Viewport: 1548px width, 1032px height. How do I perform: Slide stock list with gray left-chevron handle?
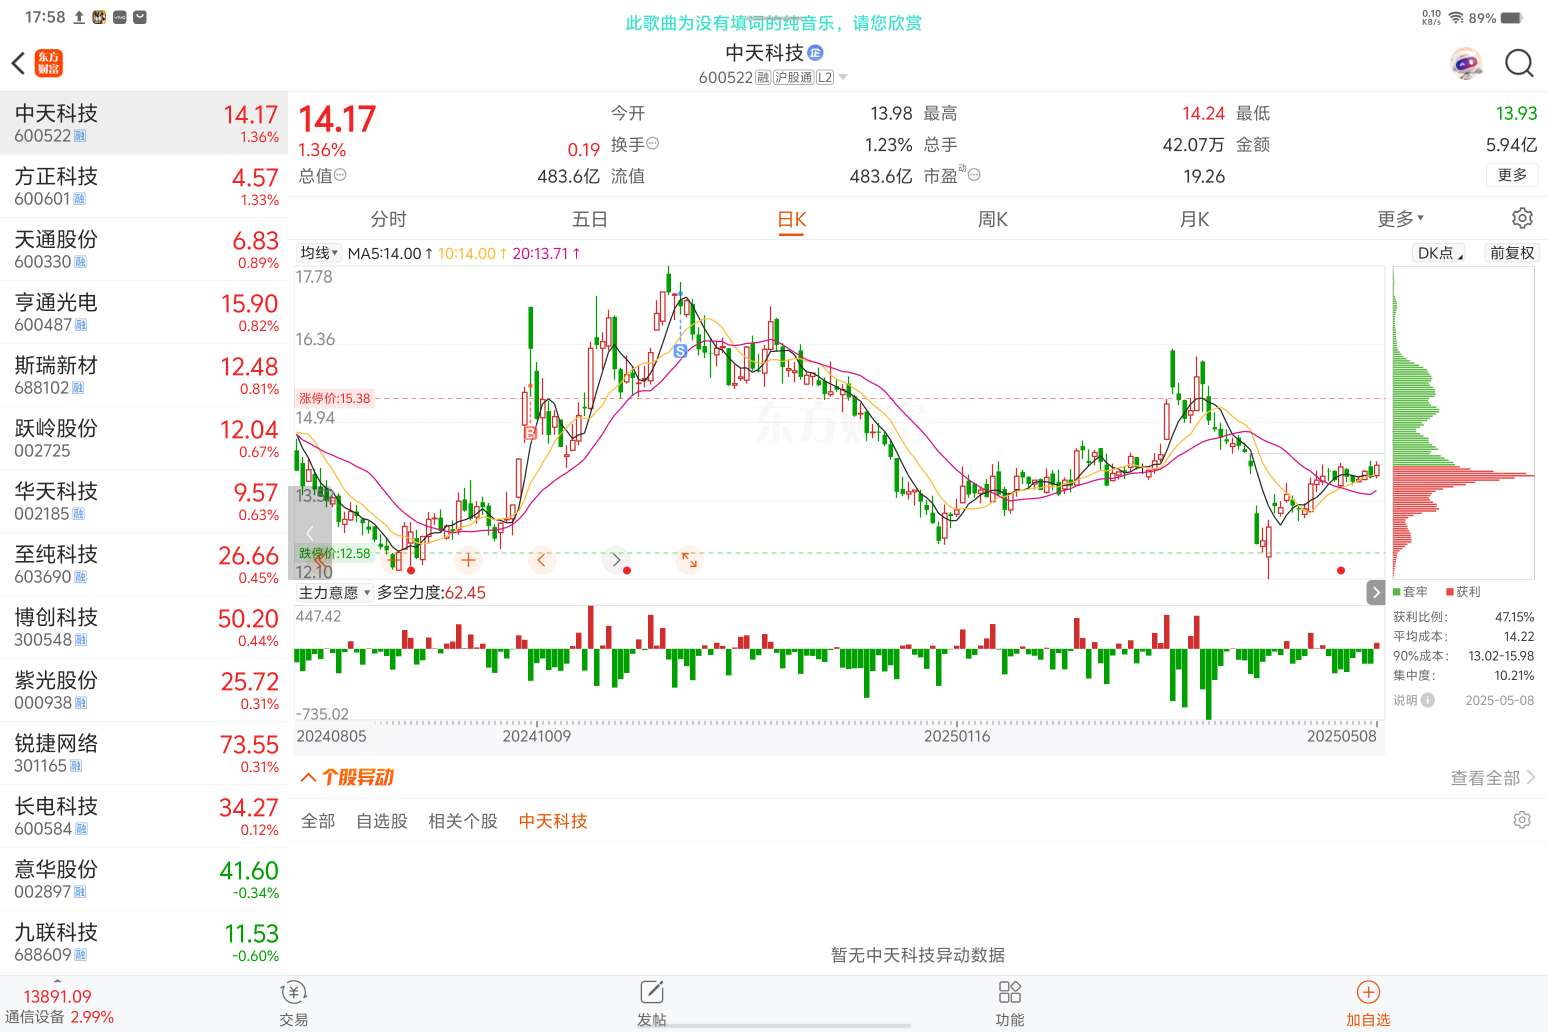pyautogui.click(x=310, y=533)
